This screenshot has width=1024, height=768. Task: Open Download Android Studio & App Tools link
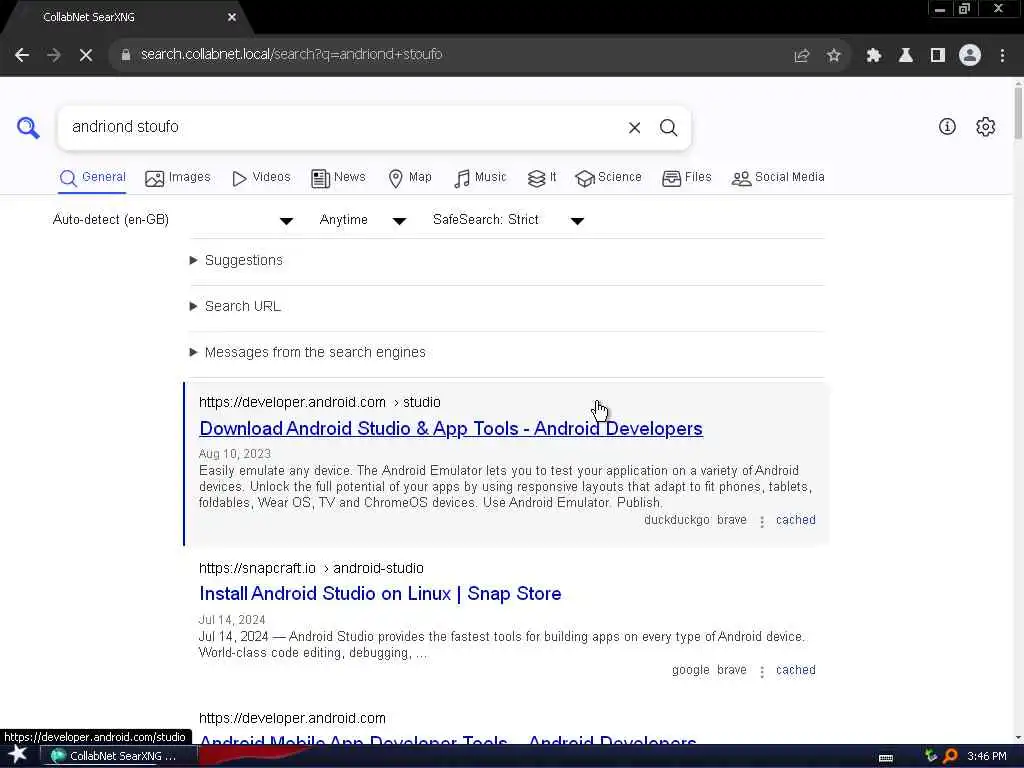coord(451,428)
